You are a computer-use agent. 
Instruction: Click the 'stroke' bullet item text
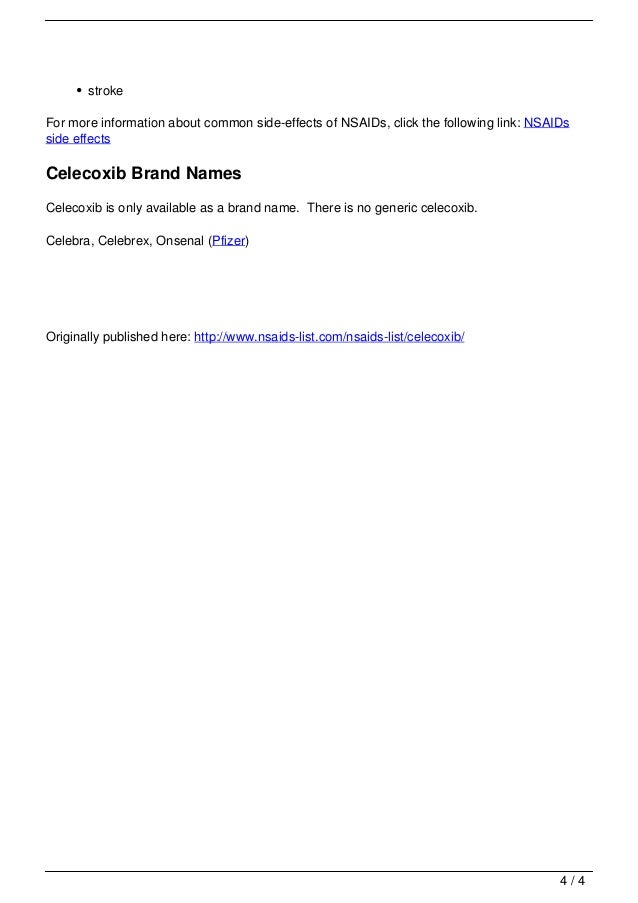(x=105, y=91)
